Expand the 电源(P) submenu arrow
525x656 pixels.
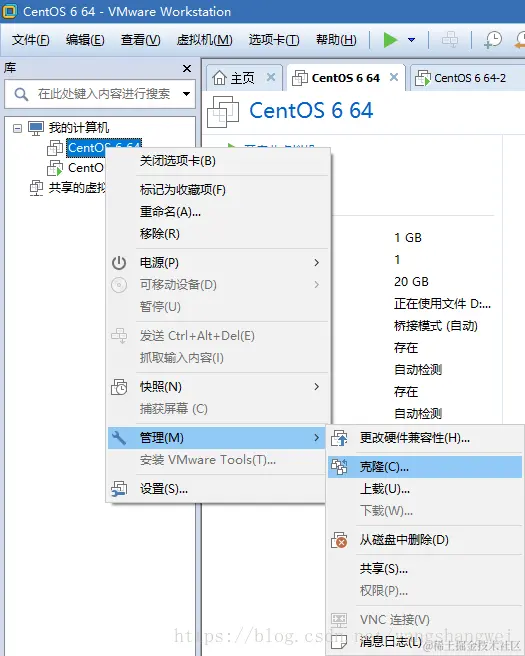pyautogui.click(x=317, y=263)
